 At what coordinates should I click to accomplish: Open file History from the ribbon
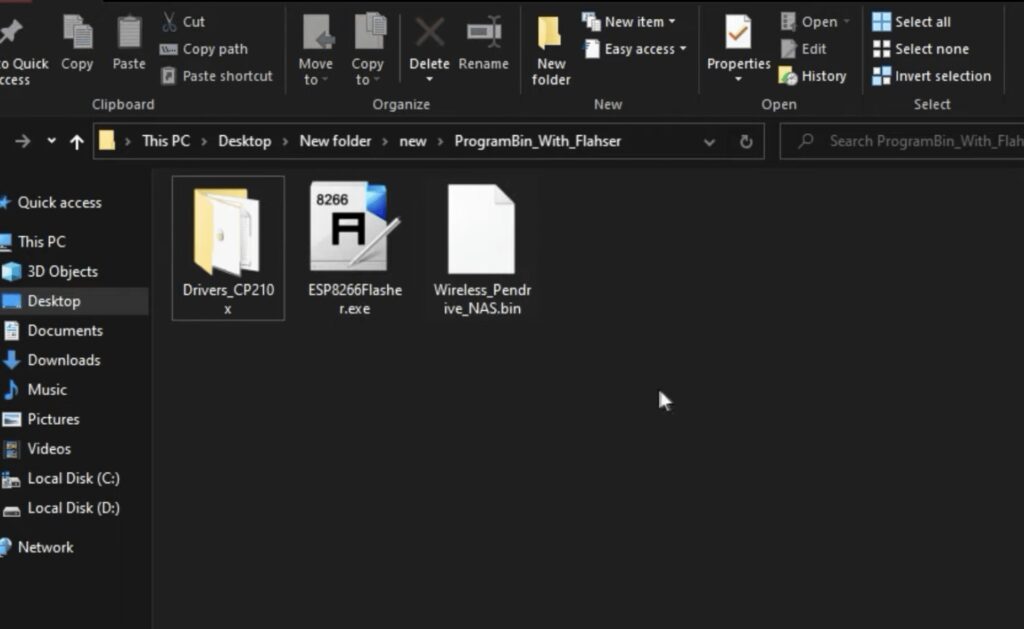pos(813,76)
